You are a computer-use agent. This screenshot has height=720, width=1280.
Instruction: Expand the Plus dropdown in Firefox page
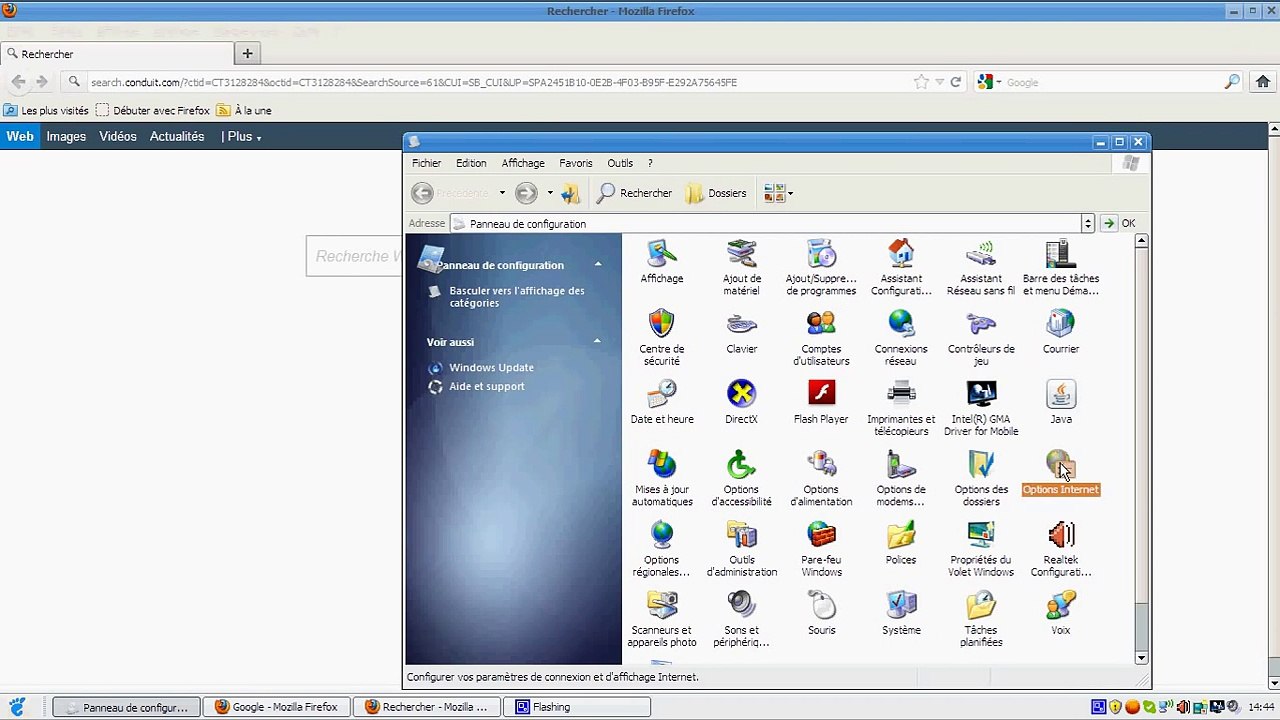[x=241, y=136]
